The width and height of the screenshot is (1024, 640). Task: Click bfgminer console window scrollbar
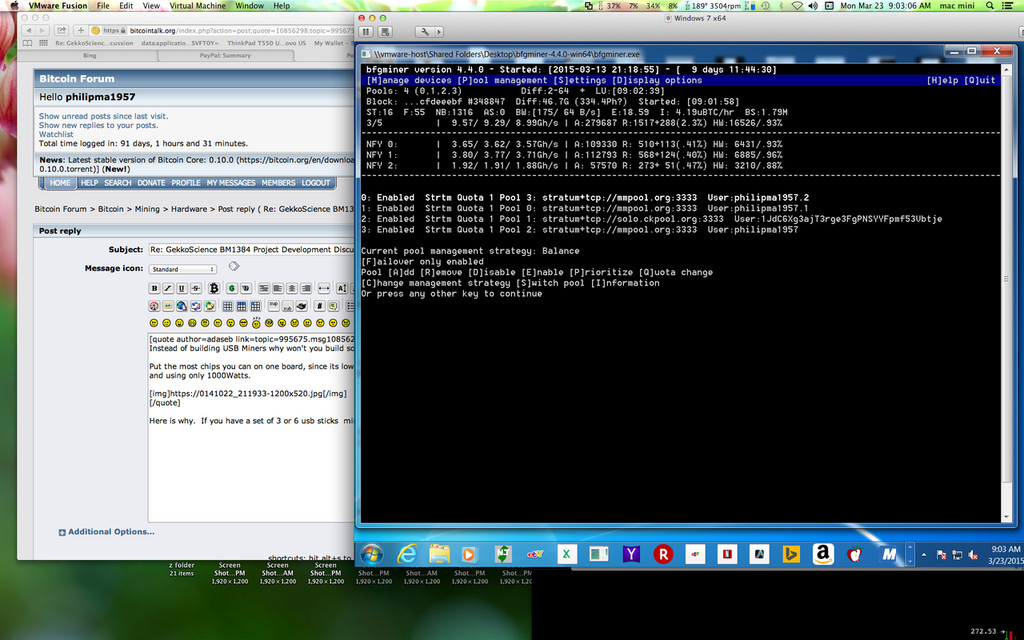[1006, 293]
